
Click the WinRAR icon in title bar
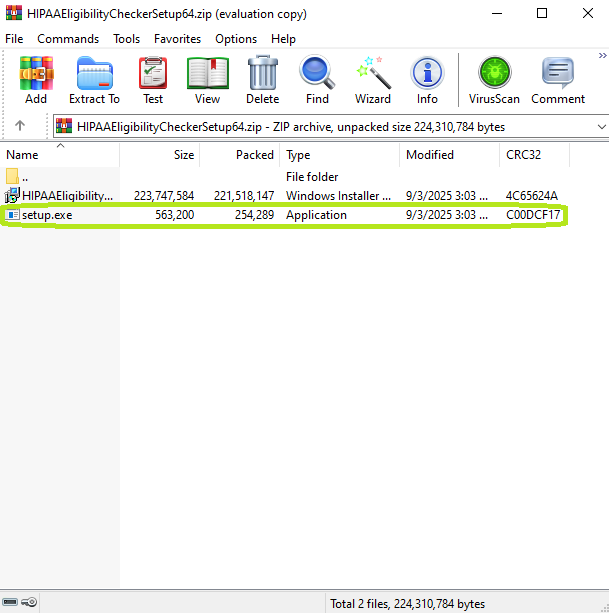click(14, 13)
